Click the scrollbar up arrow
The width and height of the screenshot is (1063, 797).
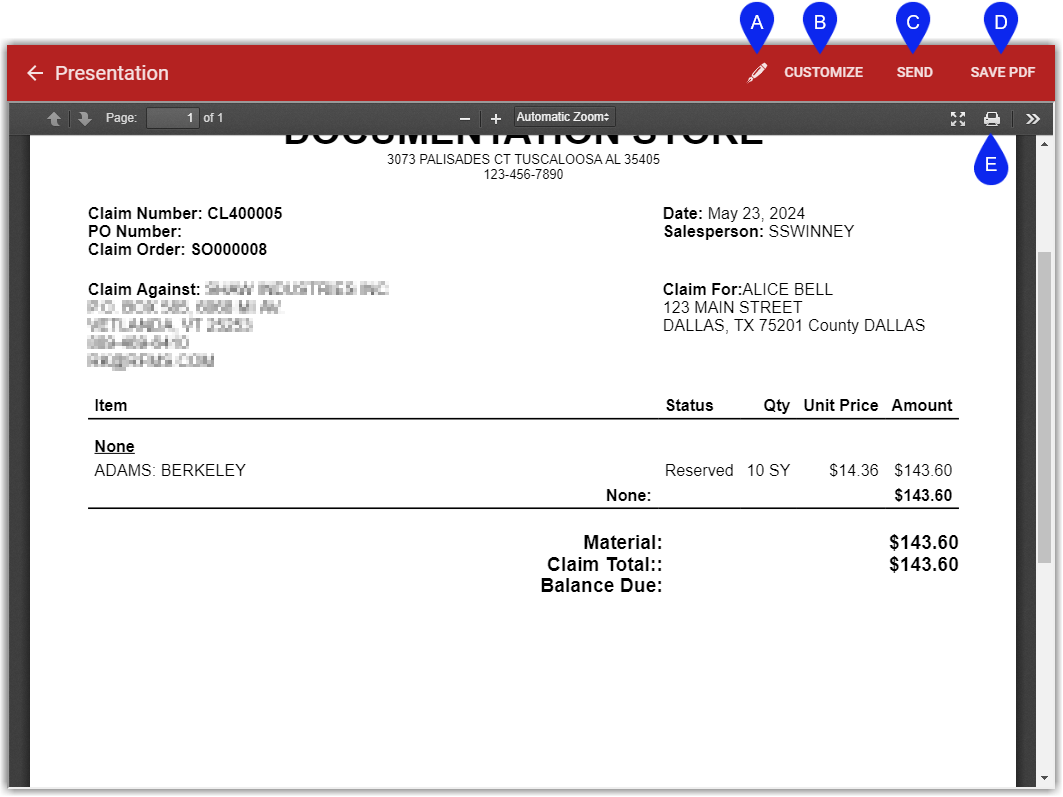1045,145
